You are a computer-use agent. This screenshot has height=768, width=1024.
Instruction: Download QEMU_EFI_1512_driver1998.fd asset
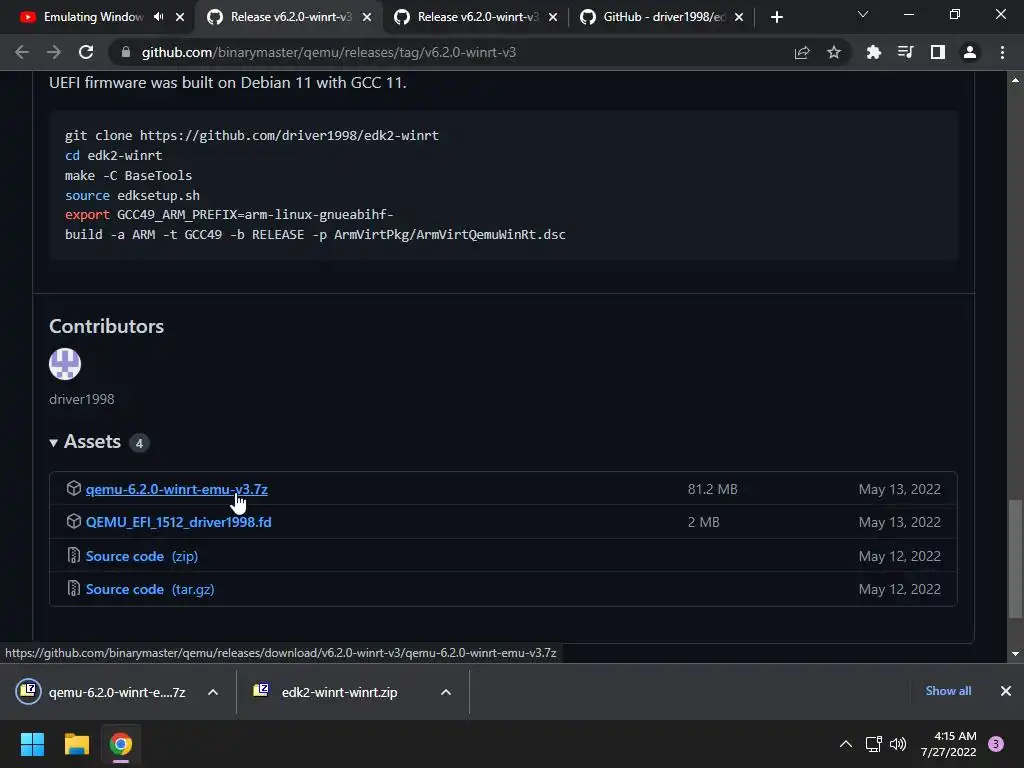coord(178,522)
